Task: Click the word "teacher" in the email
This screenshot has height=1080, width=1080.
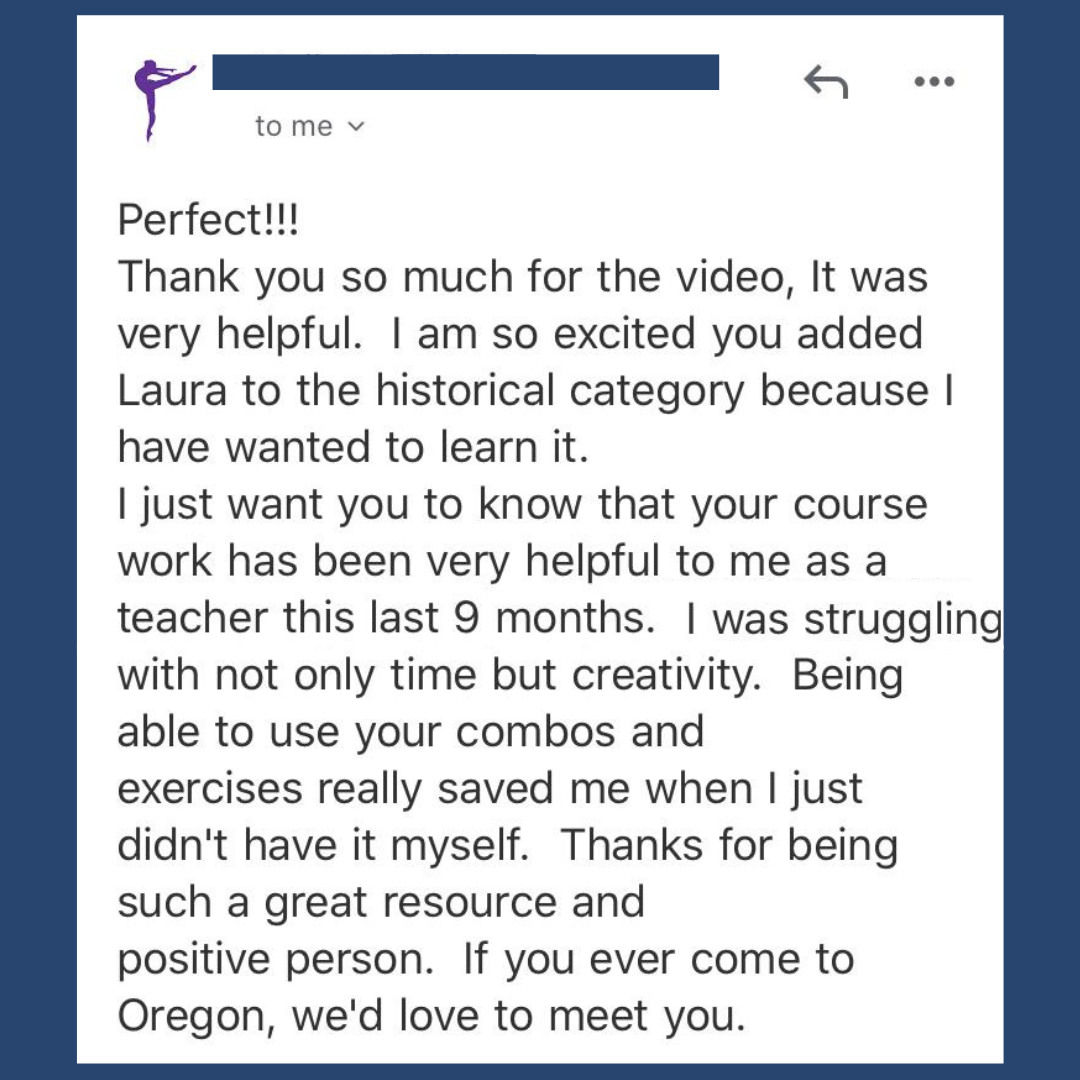Action: (193, 618)
